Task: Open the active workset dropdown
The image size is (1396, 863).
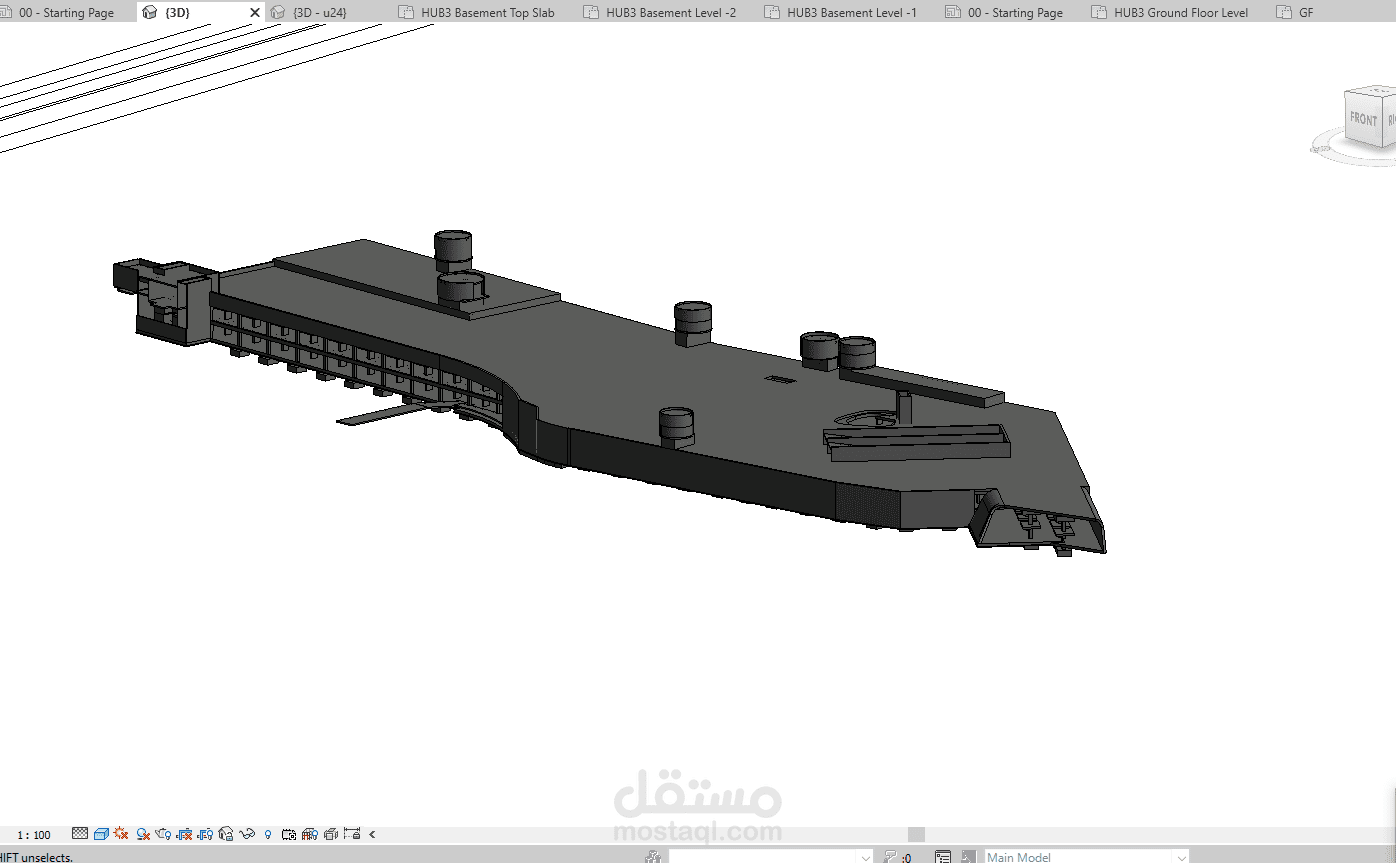Action: (771, 857)
